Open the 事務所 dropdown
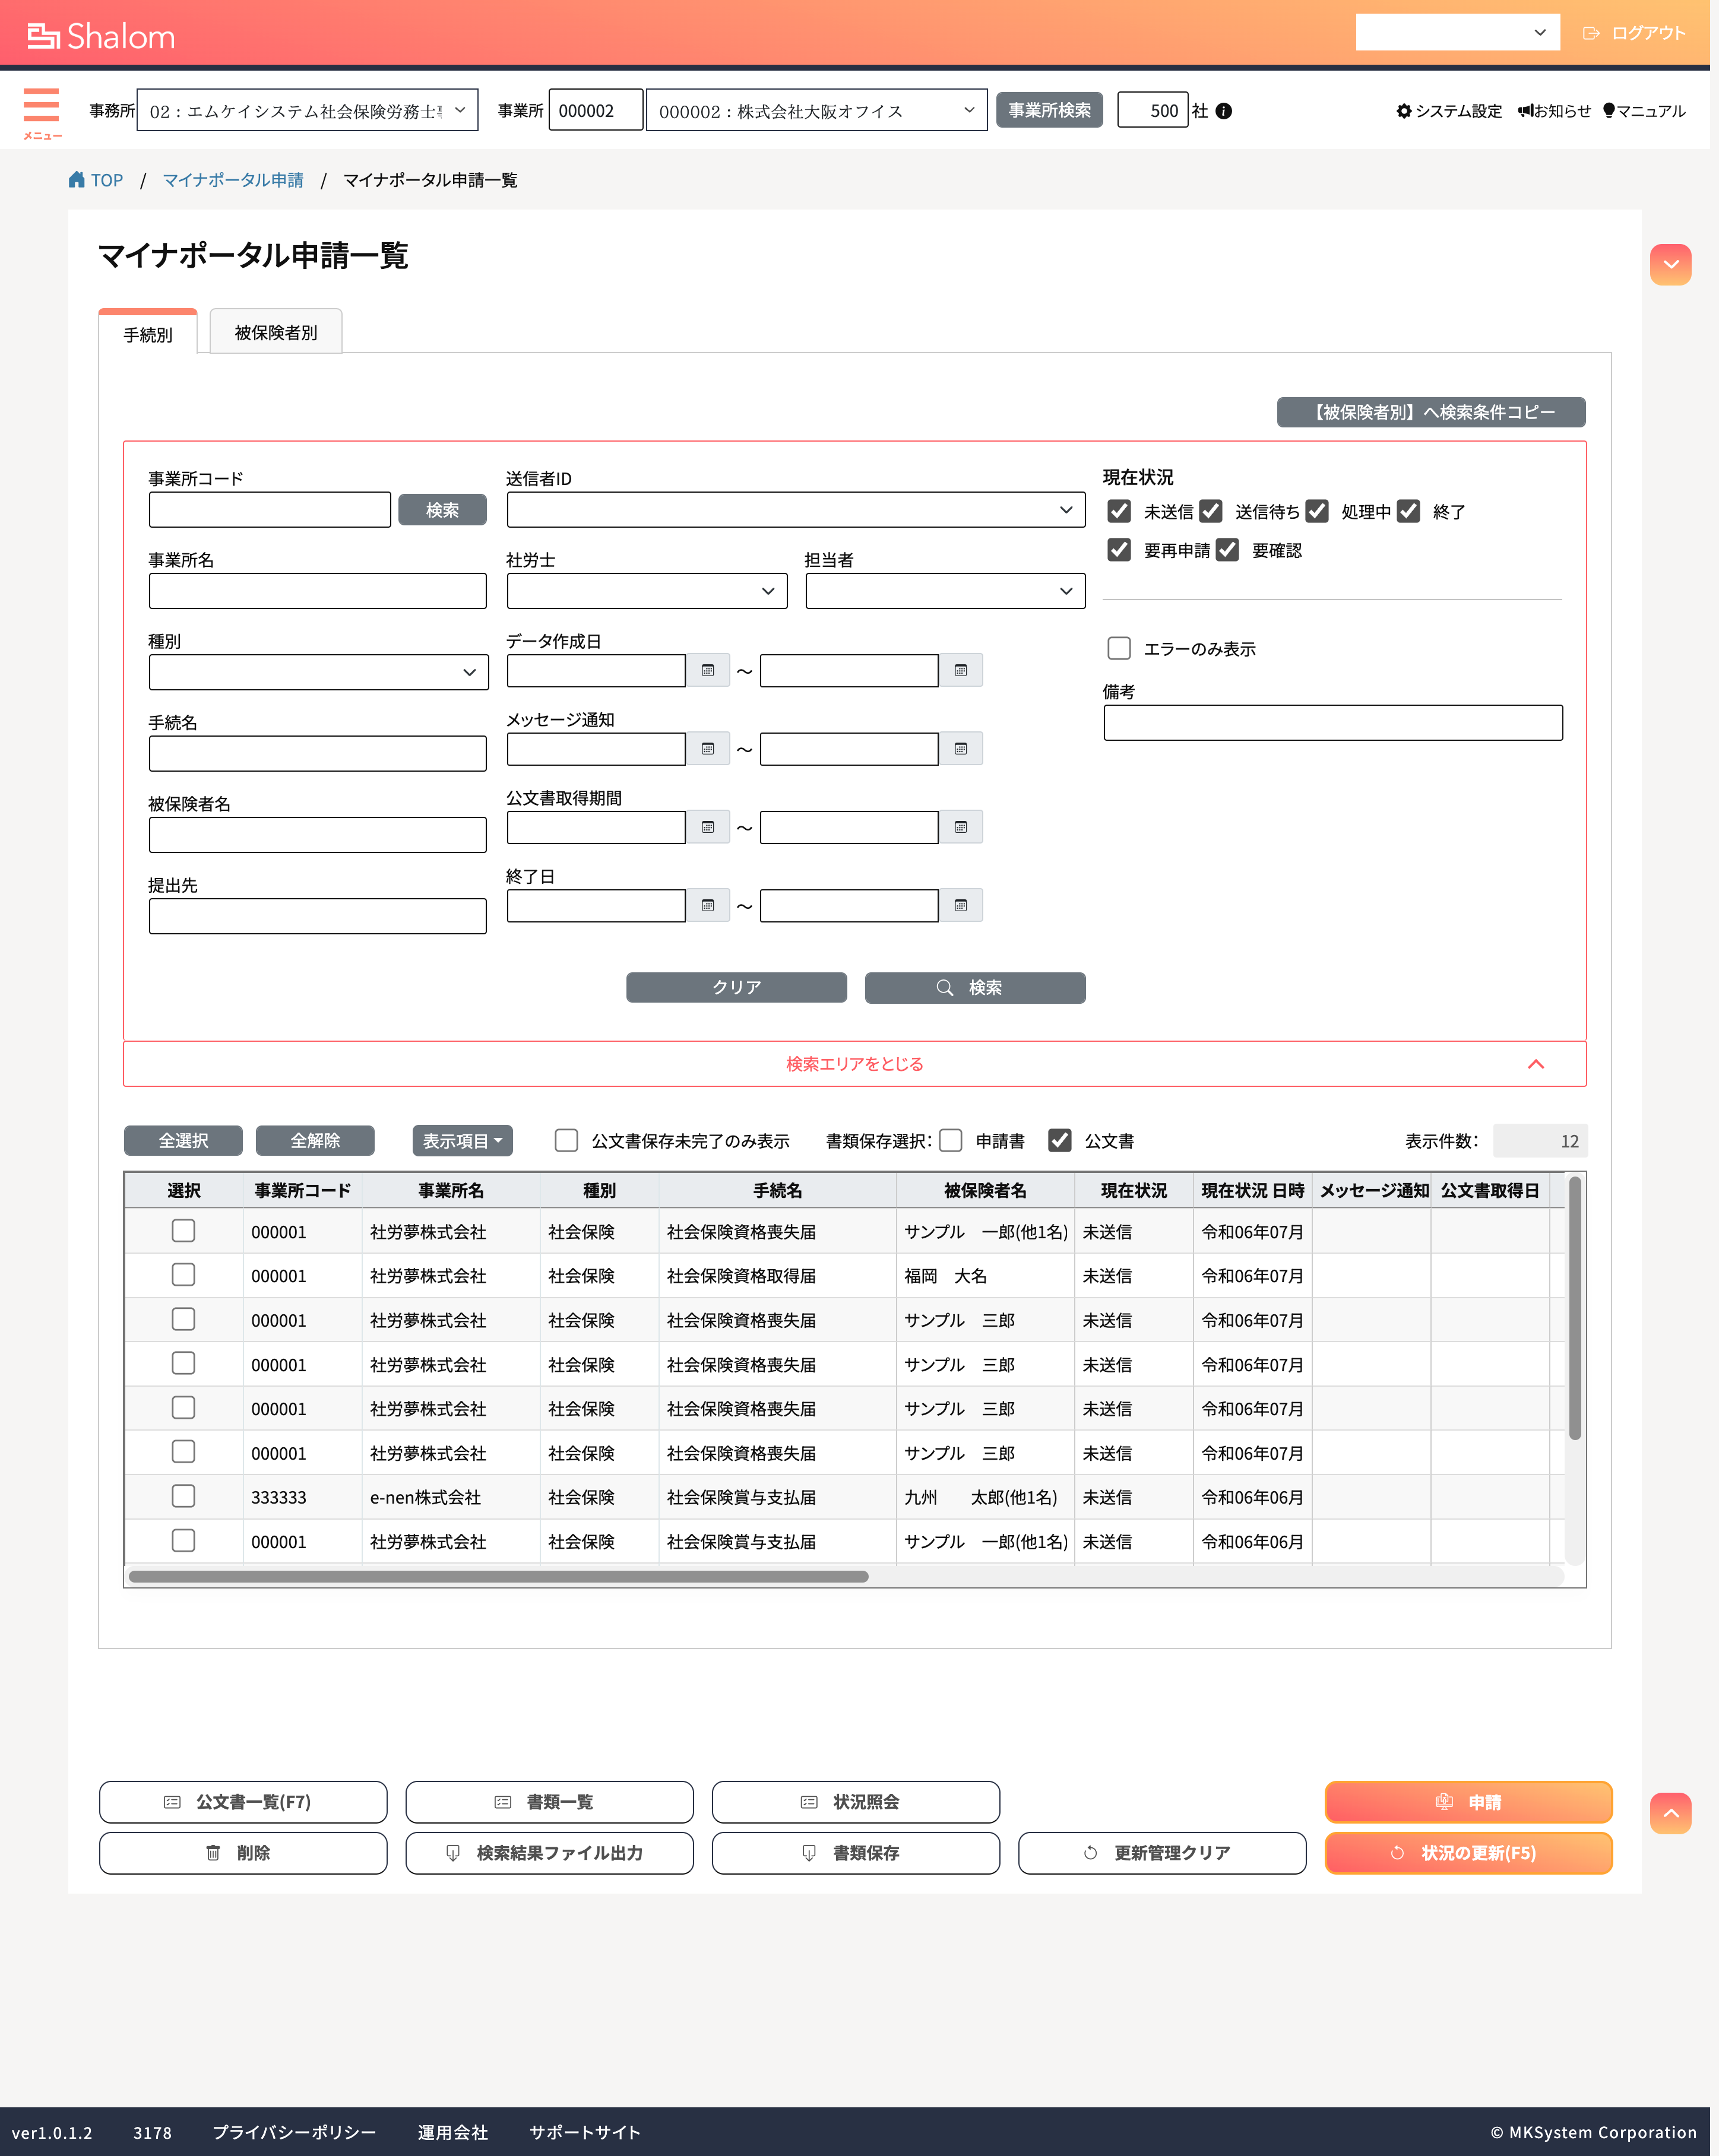 [x=307, y=111]
